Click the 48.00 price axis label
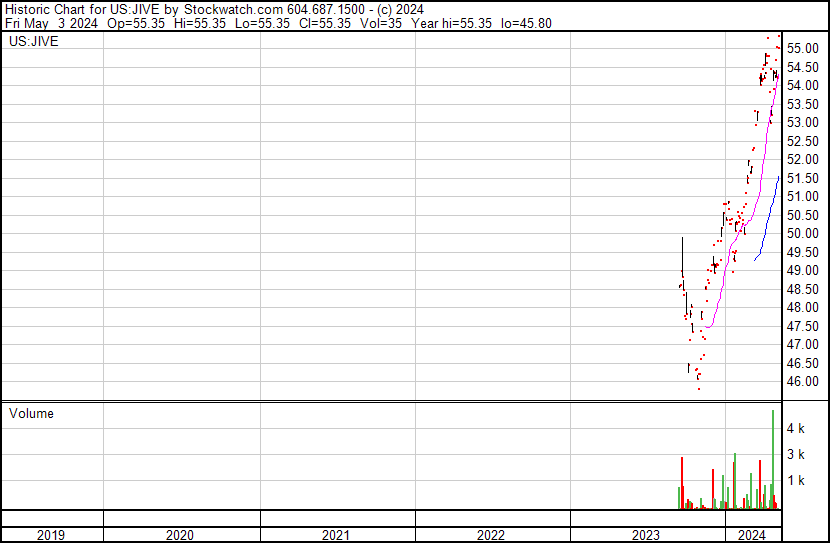 [x=802, y=307]
